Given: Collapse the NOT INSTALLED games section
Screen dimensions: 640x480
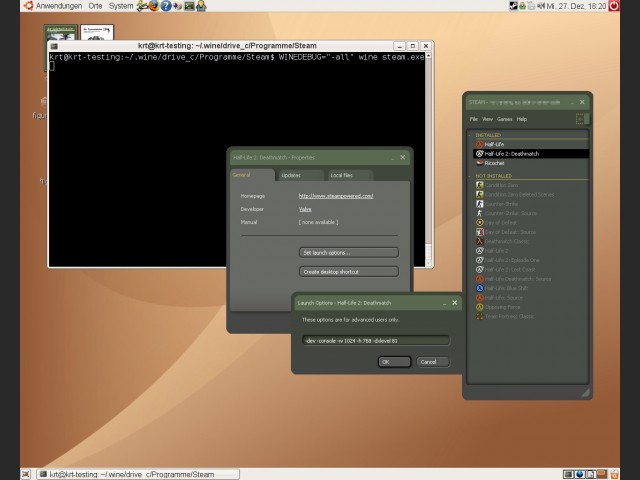Looking at the screenshot, I should click(469, 176).
